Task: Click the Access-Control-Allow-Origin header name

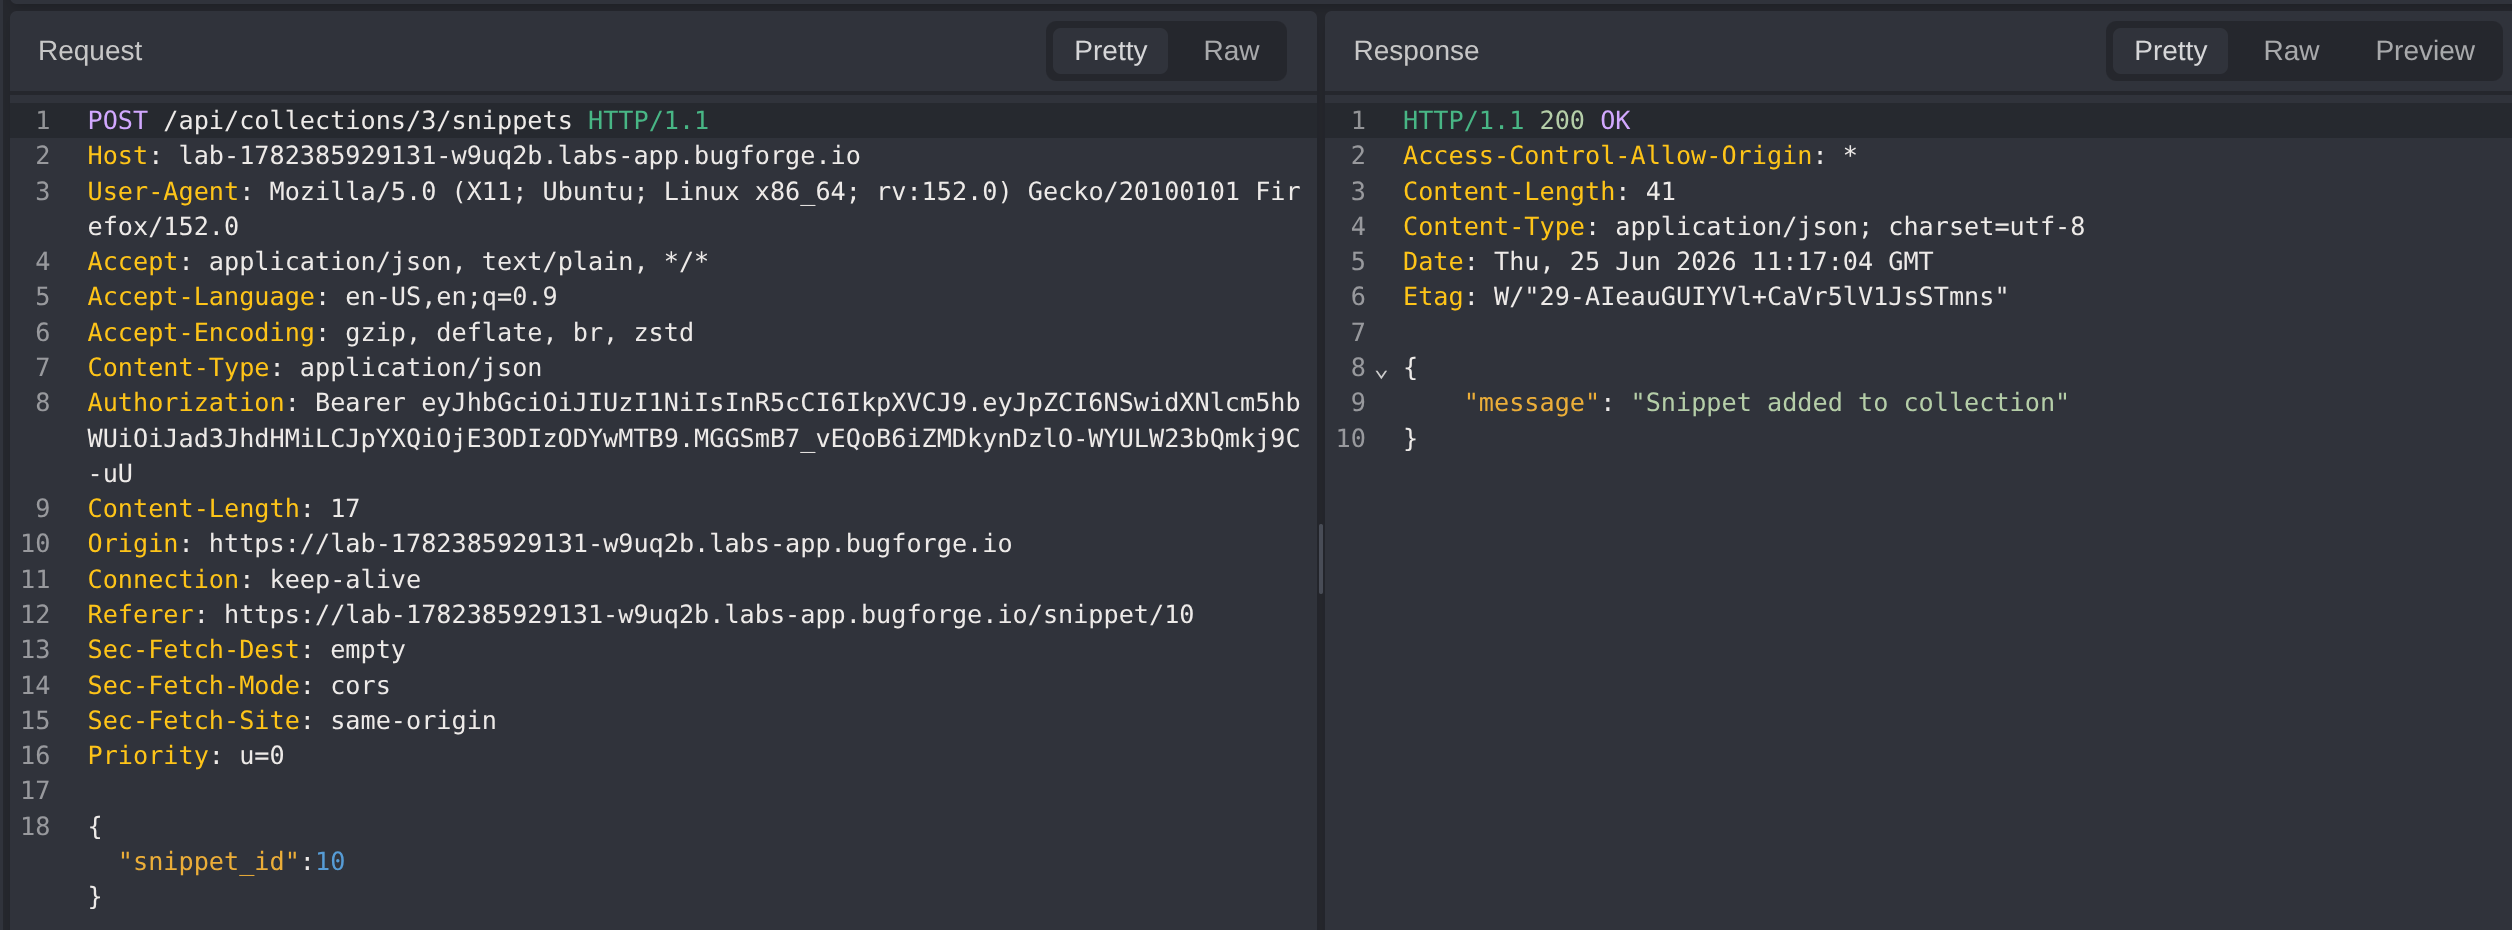Action: 1608,156
